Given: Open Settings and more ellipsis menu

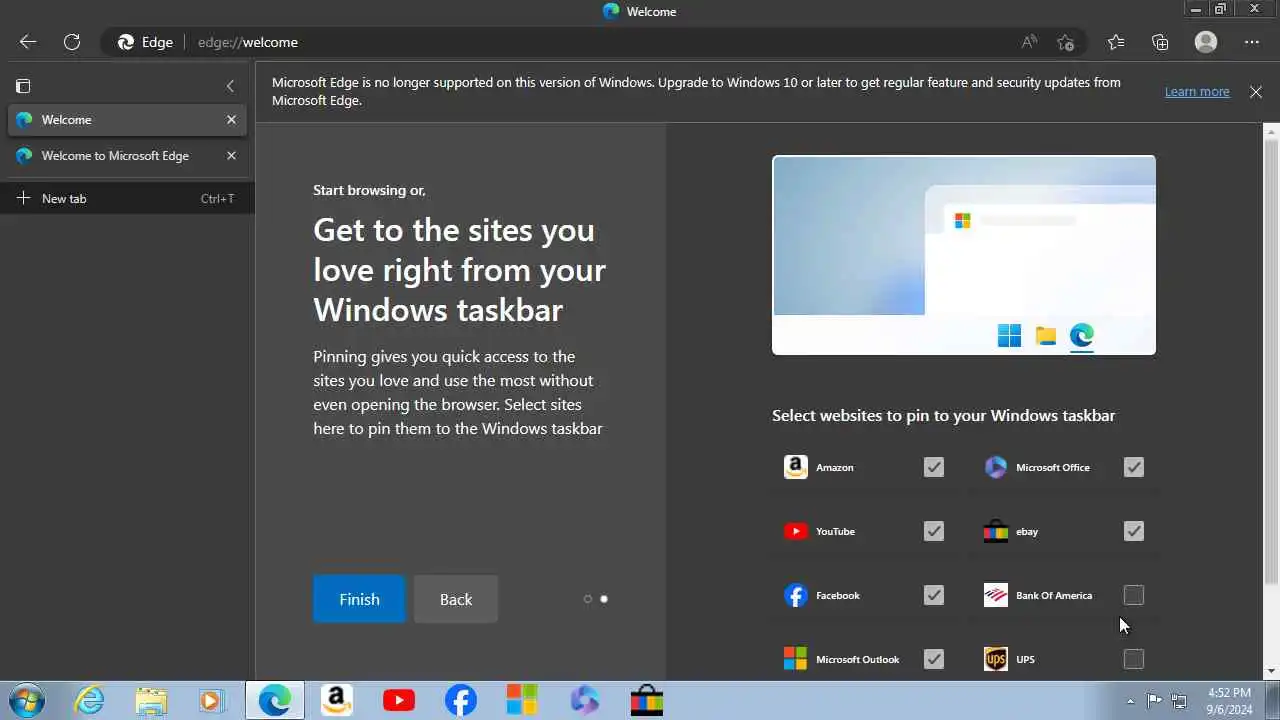Looking at the screenshot, I should [x=1252, y=42].
